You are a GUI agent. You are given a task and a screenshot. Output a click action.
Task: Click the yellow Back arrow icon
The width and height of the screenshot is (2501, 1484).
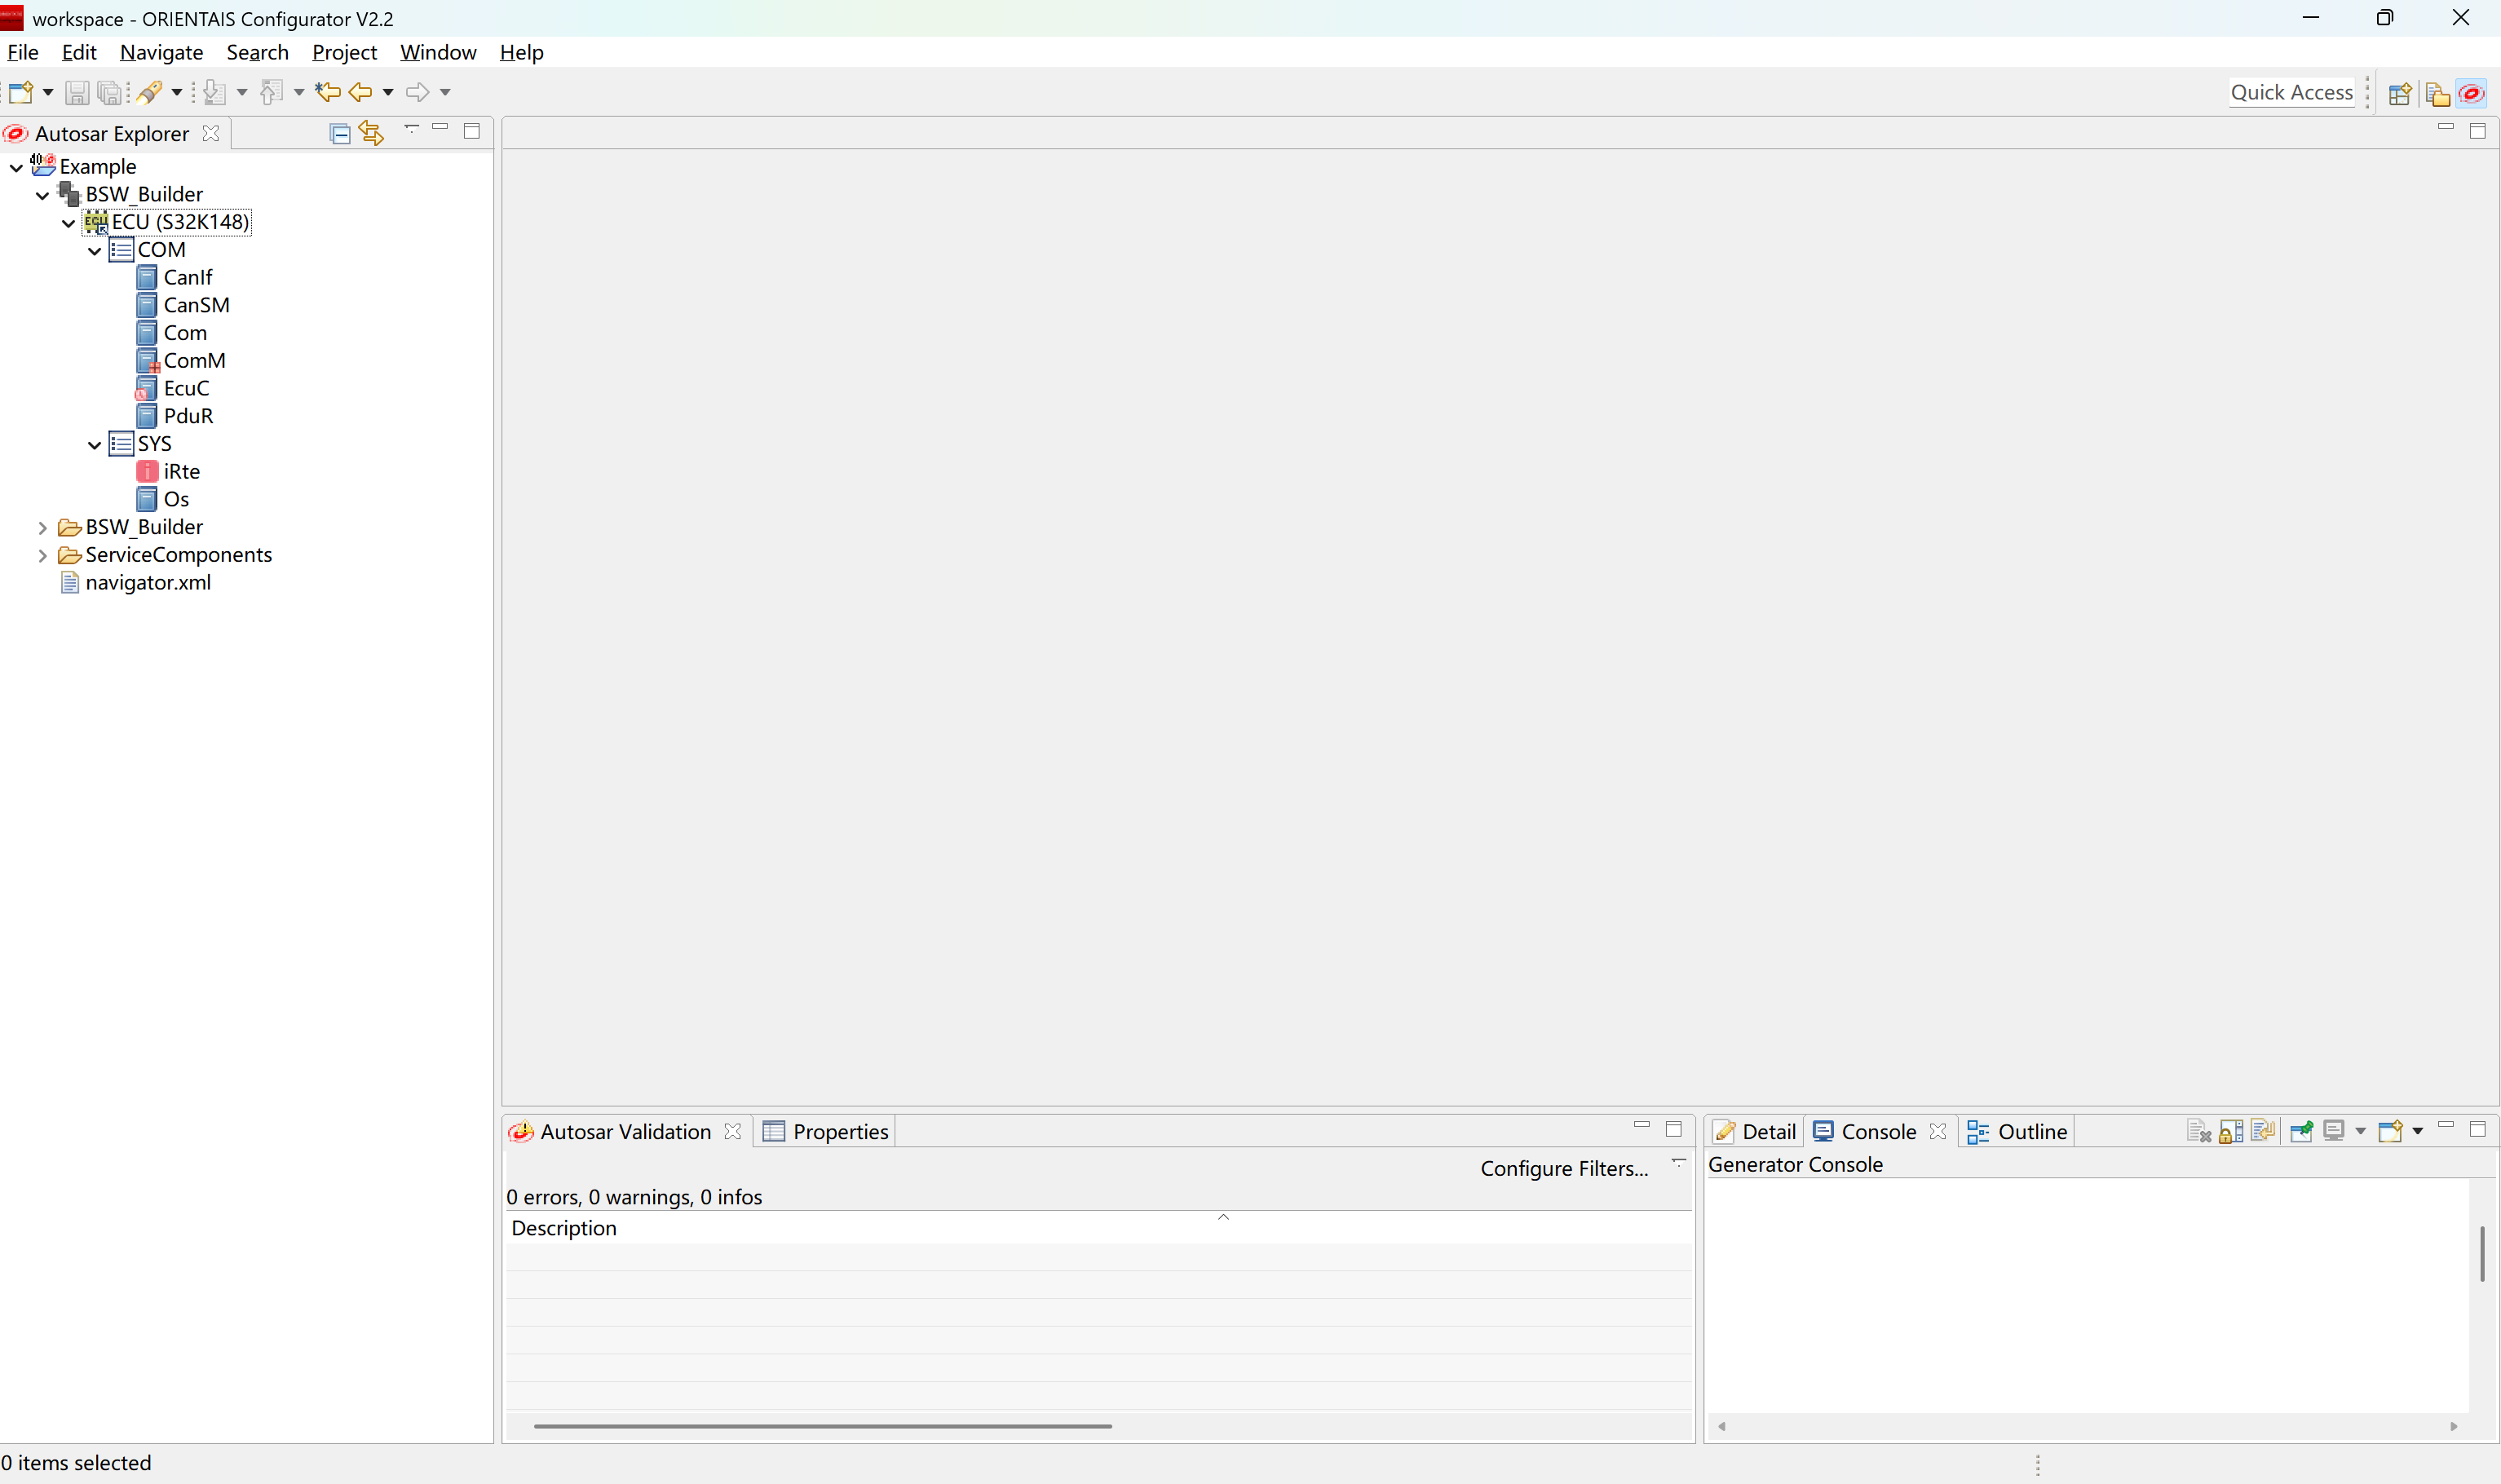click(x=360, y=92)
